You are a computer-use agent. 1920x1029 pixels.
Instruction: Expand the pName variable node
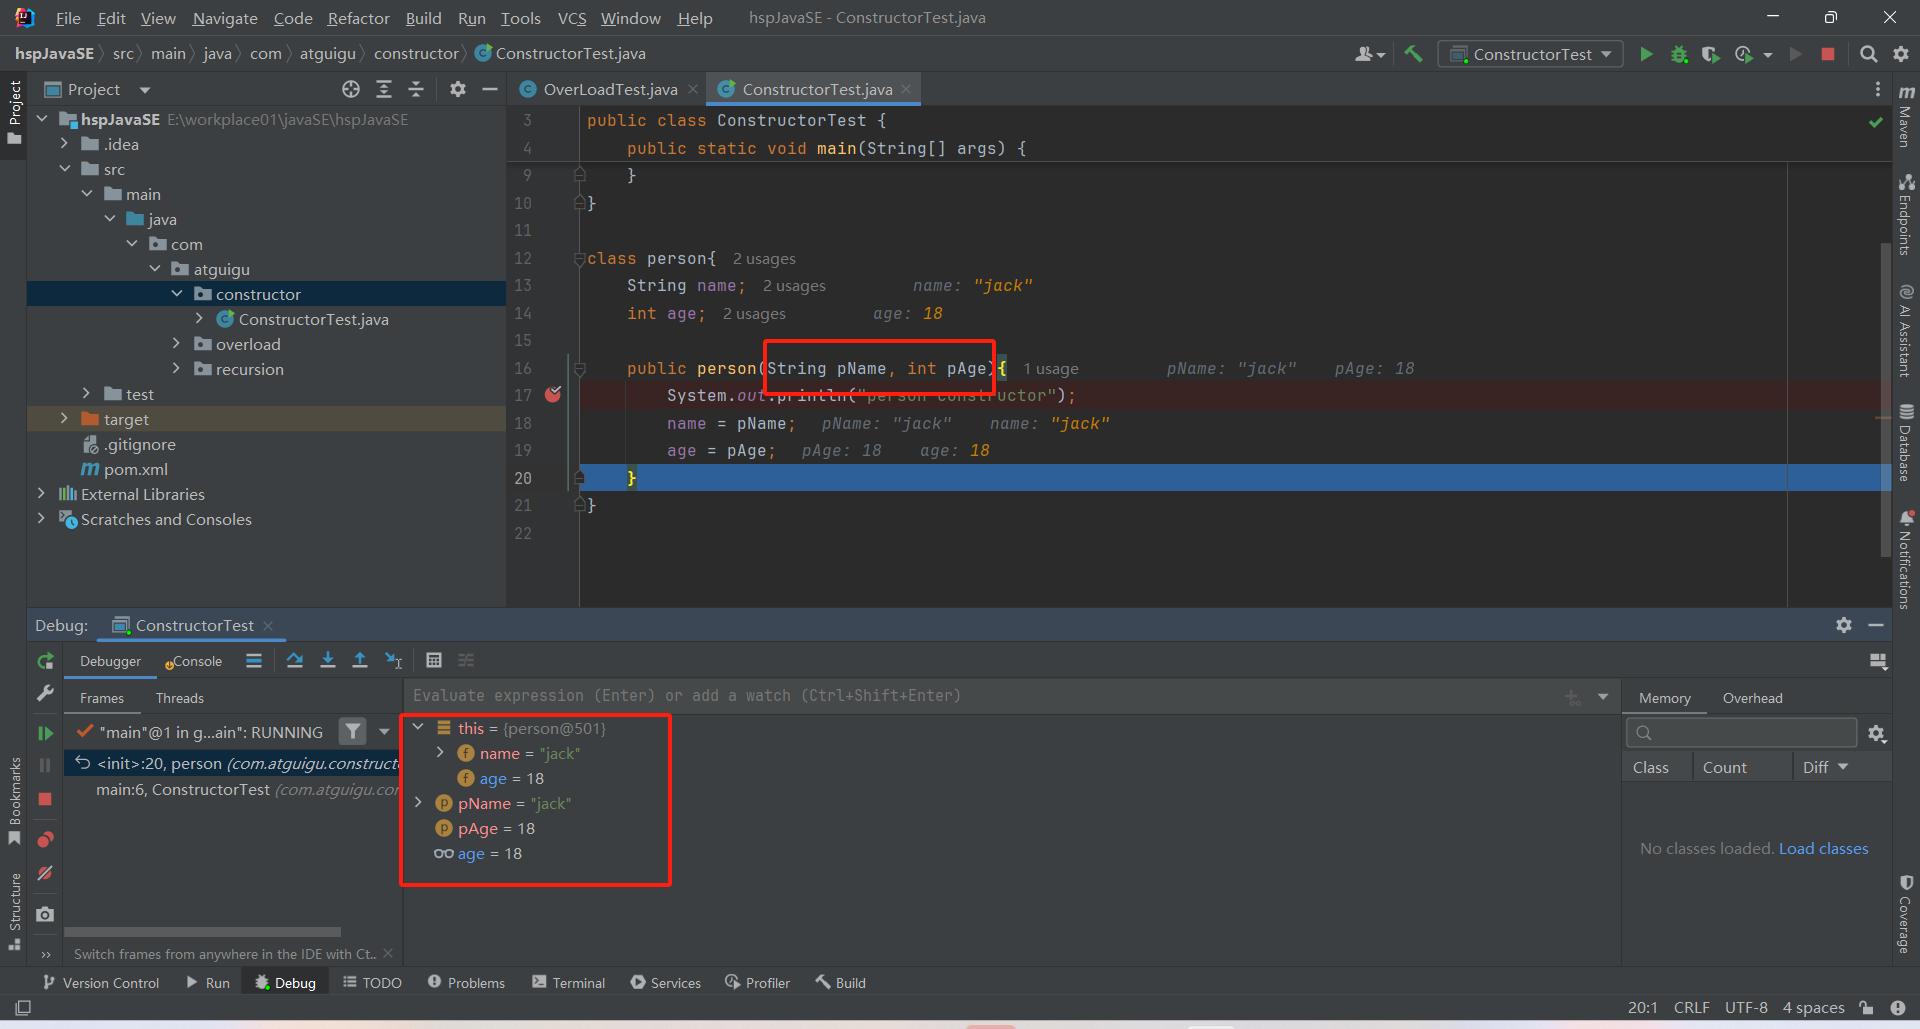(x=419, y=803)
